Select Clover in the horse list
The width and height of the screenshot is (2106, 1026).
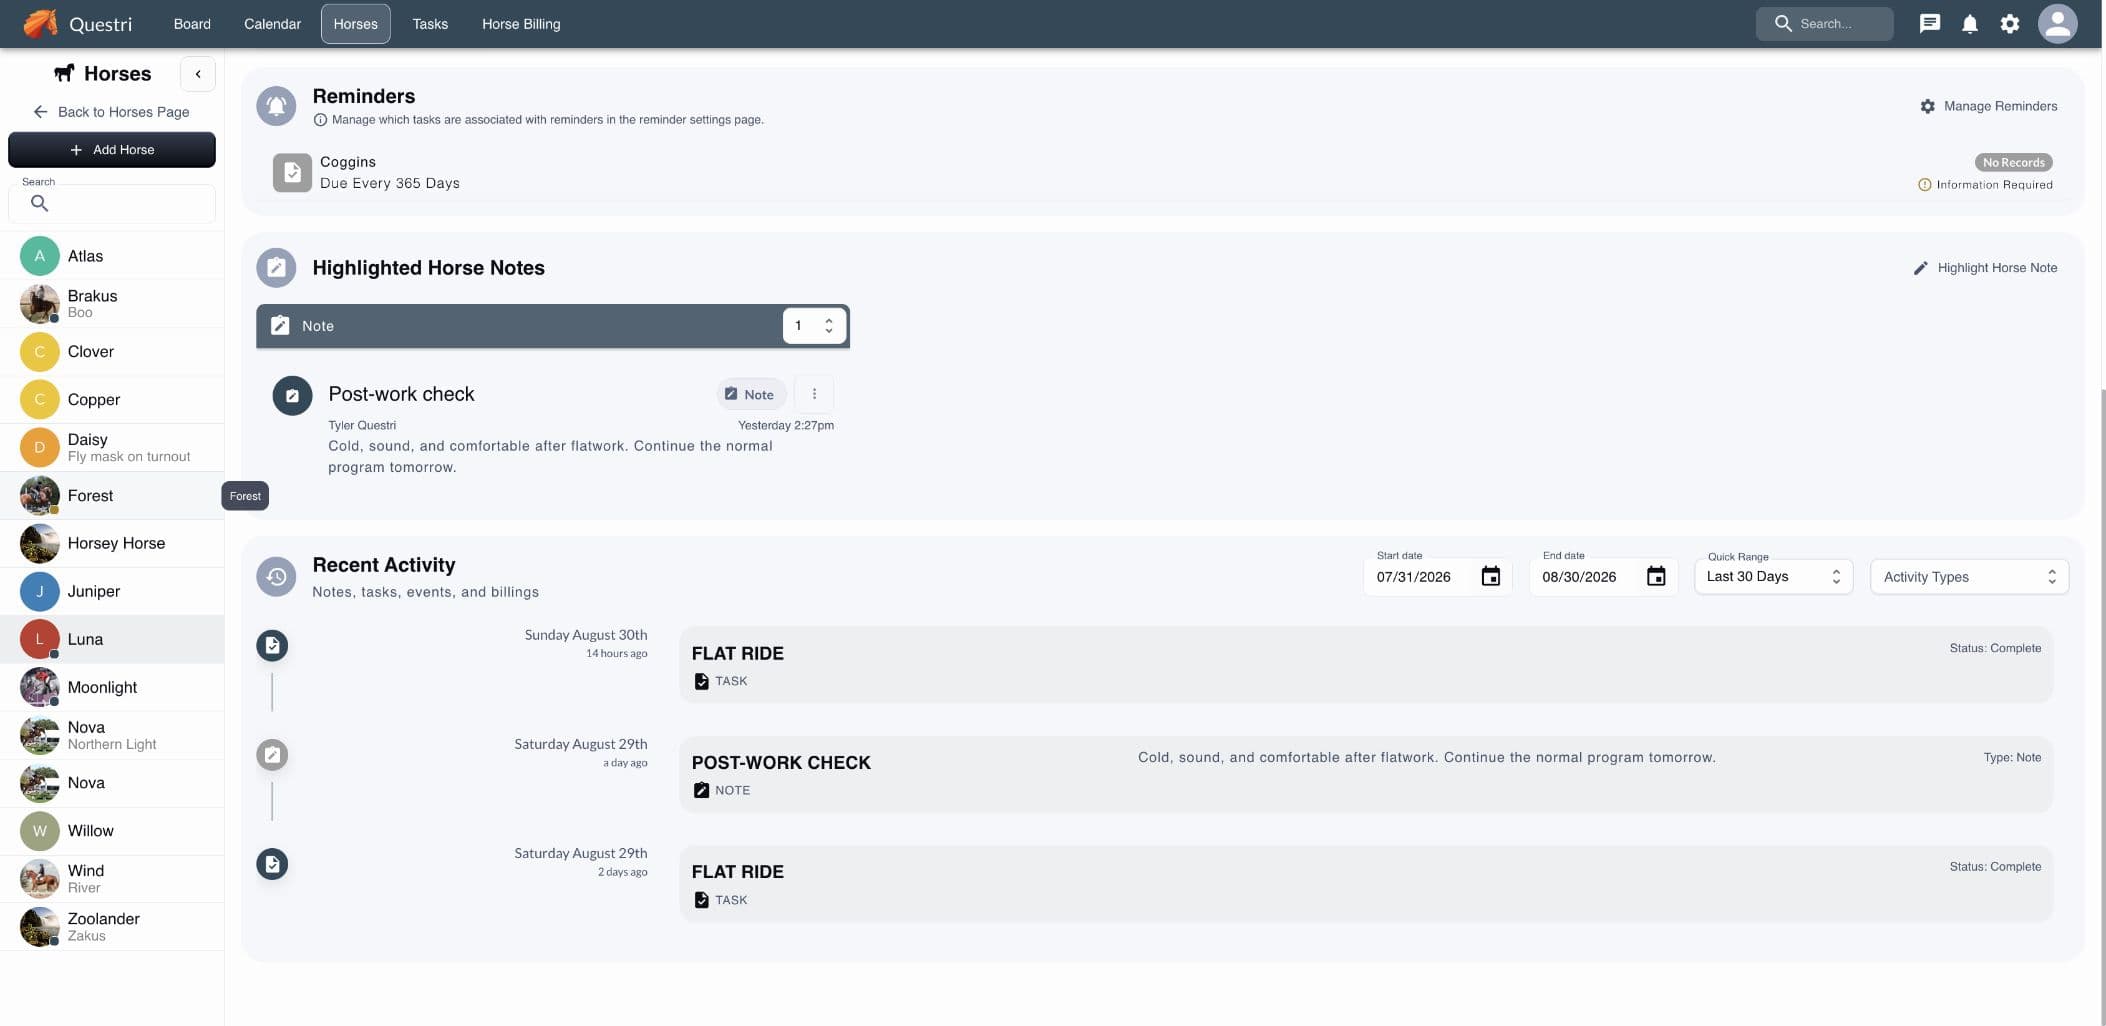click(x=112, y=352)
